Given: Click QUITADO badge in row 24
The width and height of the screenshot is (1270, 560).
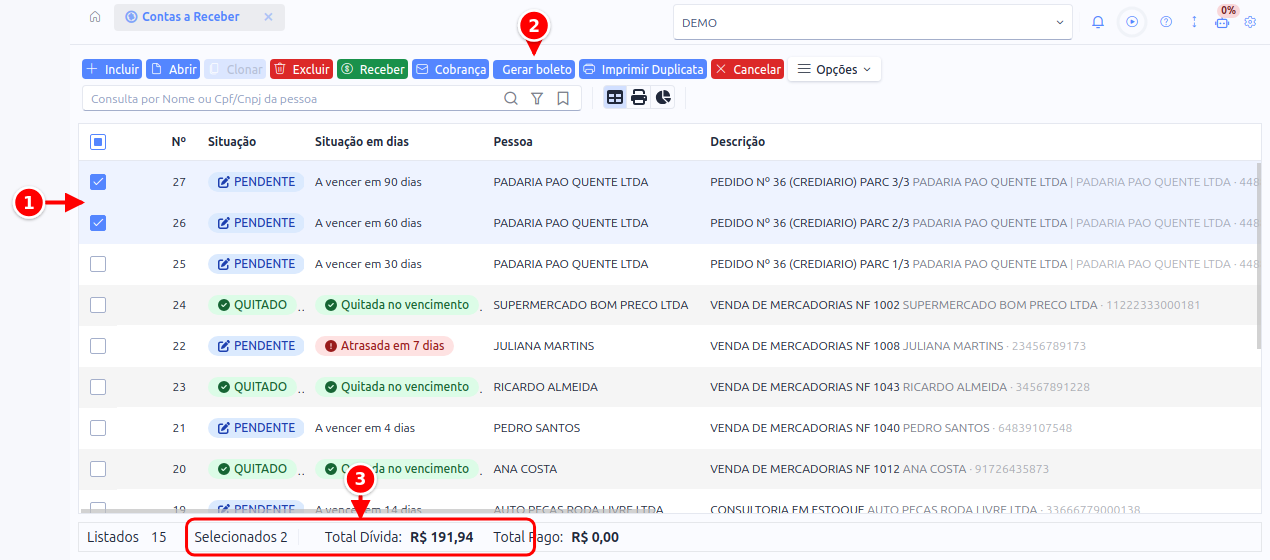Looking at the screenshot, I should (x=252, y=305).
